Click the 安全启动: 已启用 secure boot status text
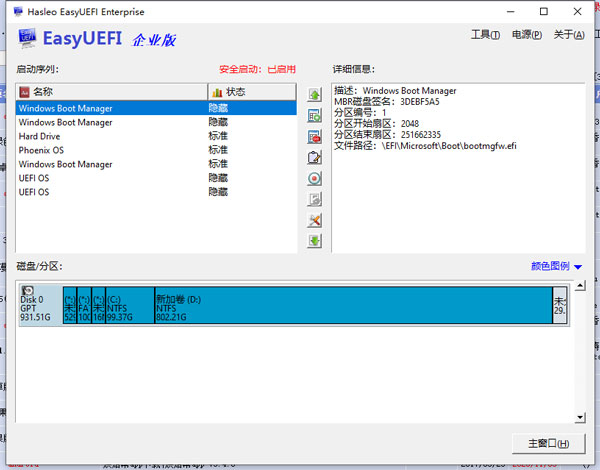 tap(258, 69)
